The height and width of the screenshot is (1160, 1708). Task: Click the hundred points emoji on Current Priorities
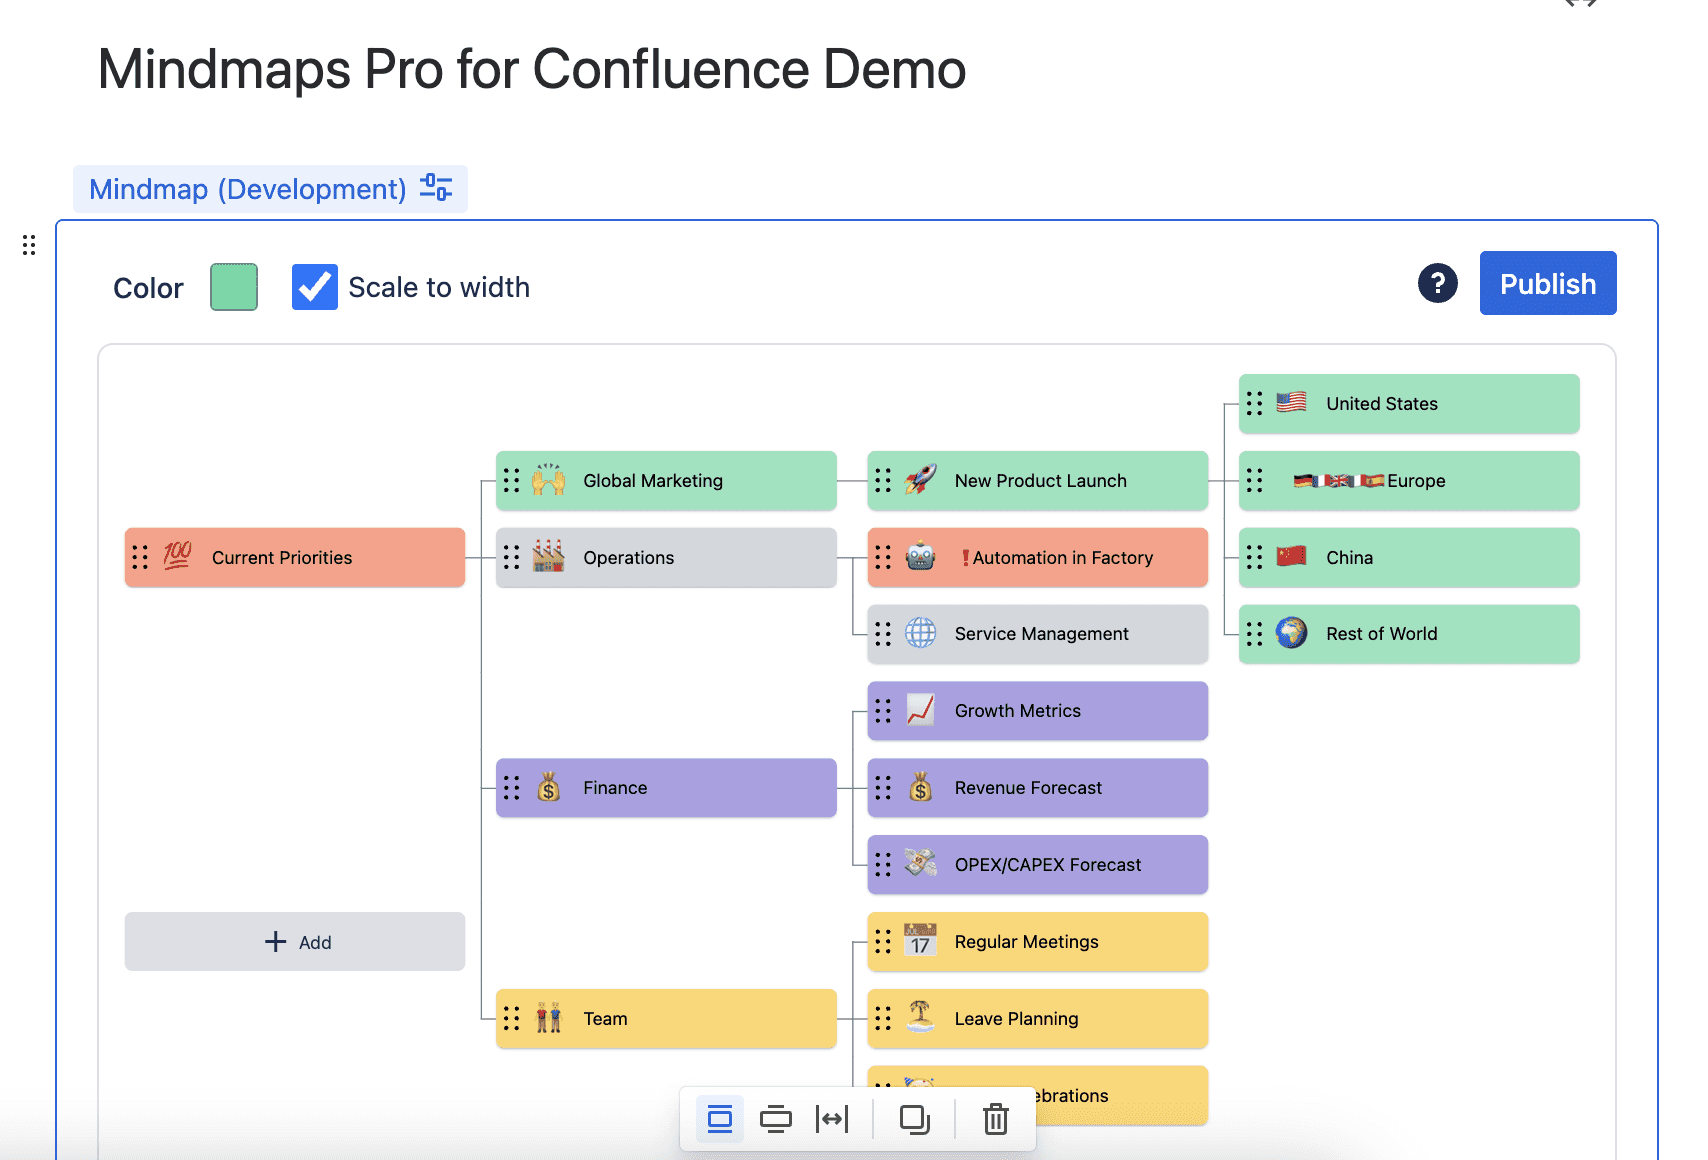pos(177,556)
